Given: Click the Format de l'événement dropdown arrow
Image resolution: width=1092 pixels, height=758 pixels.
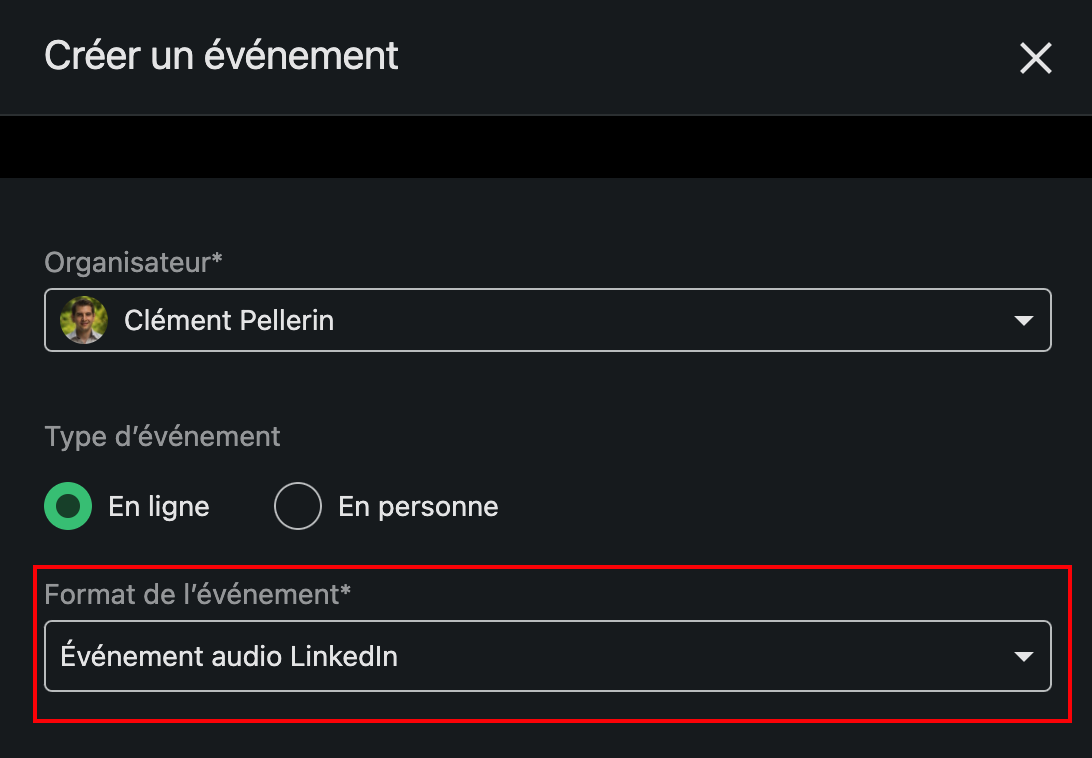Looking at the screenshot, I should click(1022, 657).
